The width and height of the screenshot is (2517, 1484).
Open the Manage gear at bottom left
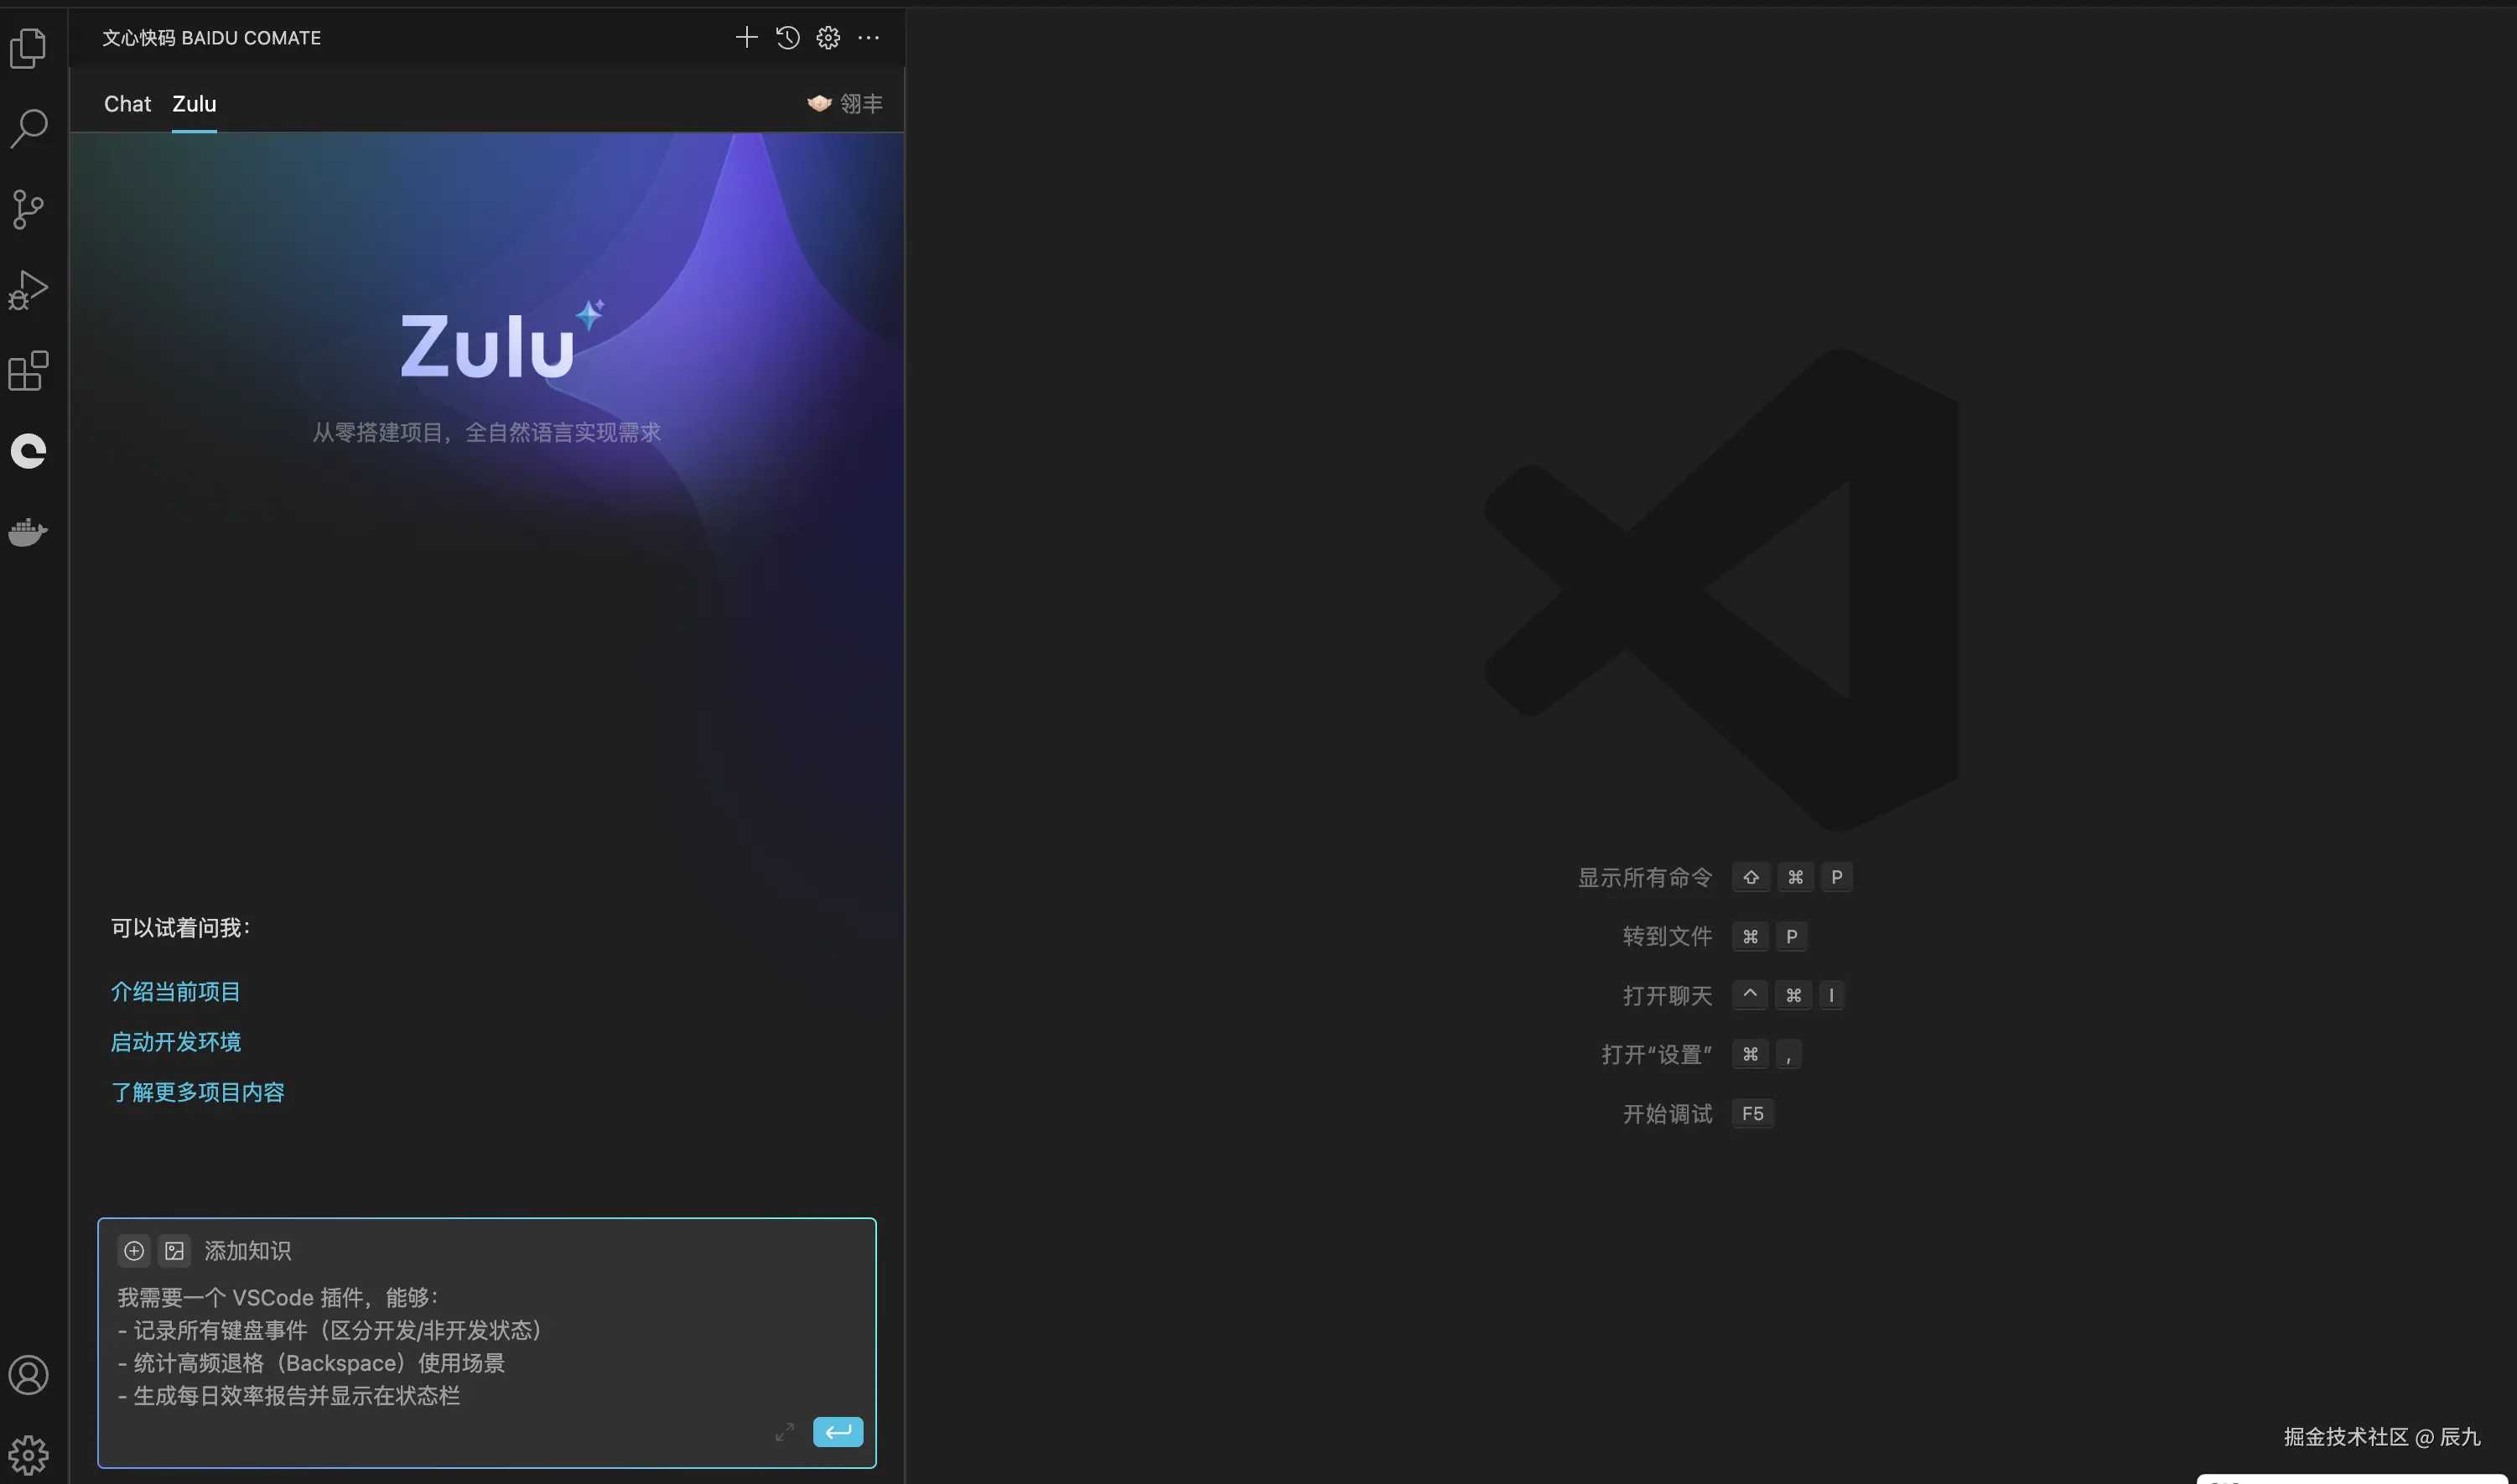[28, 1454]
